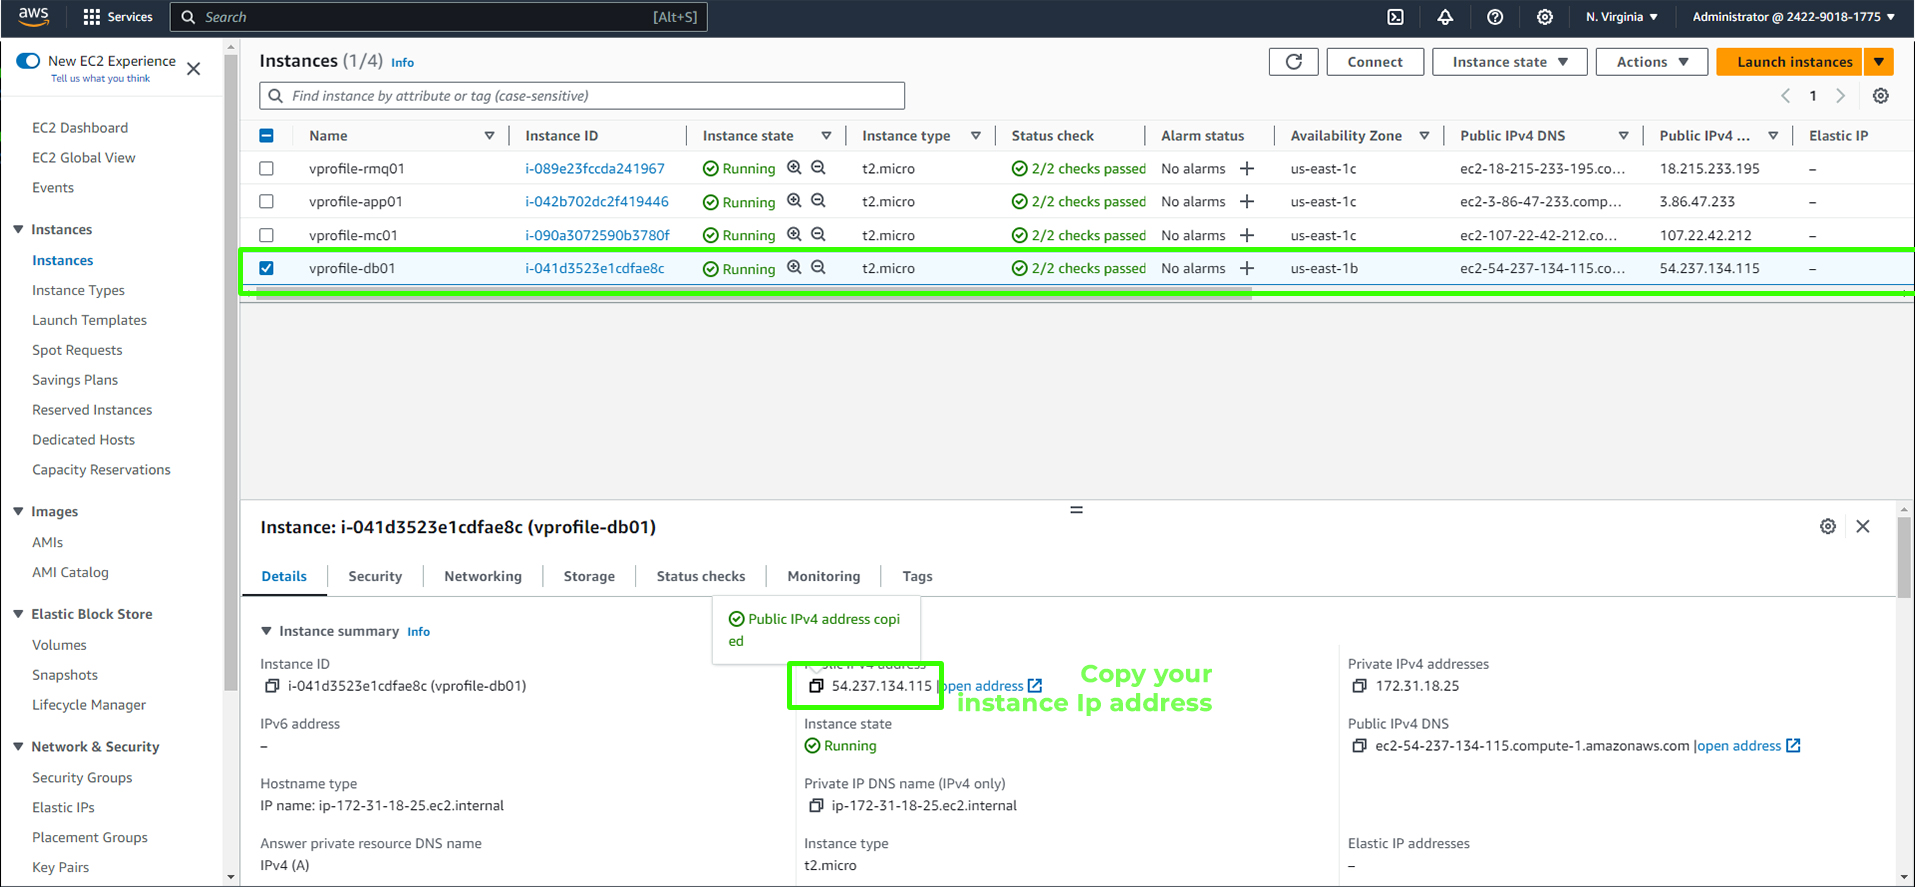Image resolution: width=1915 pixels, height=887 pixels.
Task: Click the Launch instances button
Action: coord(1789,62)
